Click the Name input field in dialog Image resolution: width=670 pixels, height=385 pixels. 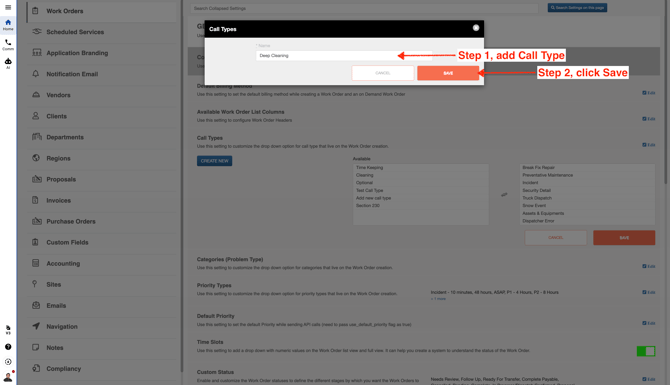[344, 56]
